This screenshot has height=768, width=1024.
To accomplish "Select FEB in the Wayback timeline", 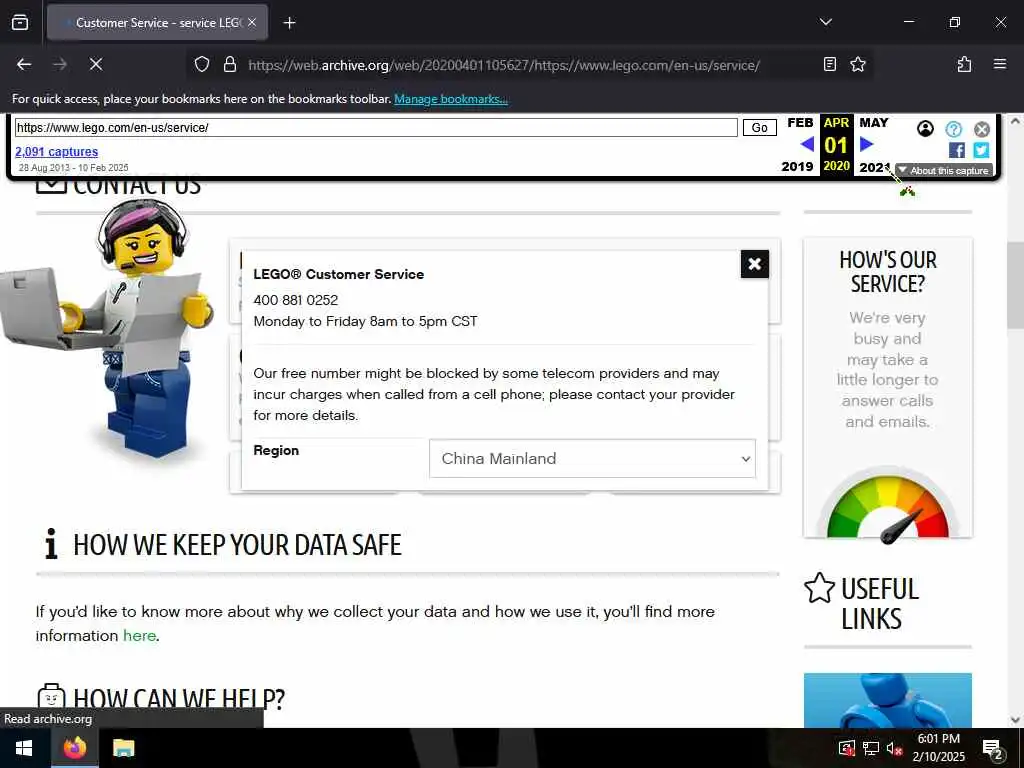I will (800, 123).
